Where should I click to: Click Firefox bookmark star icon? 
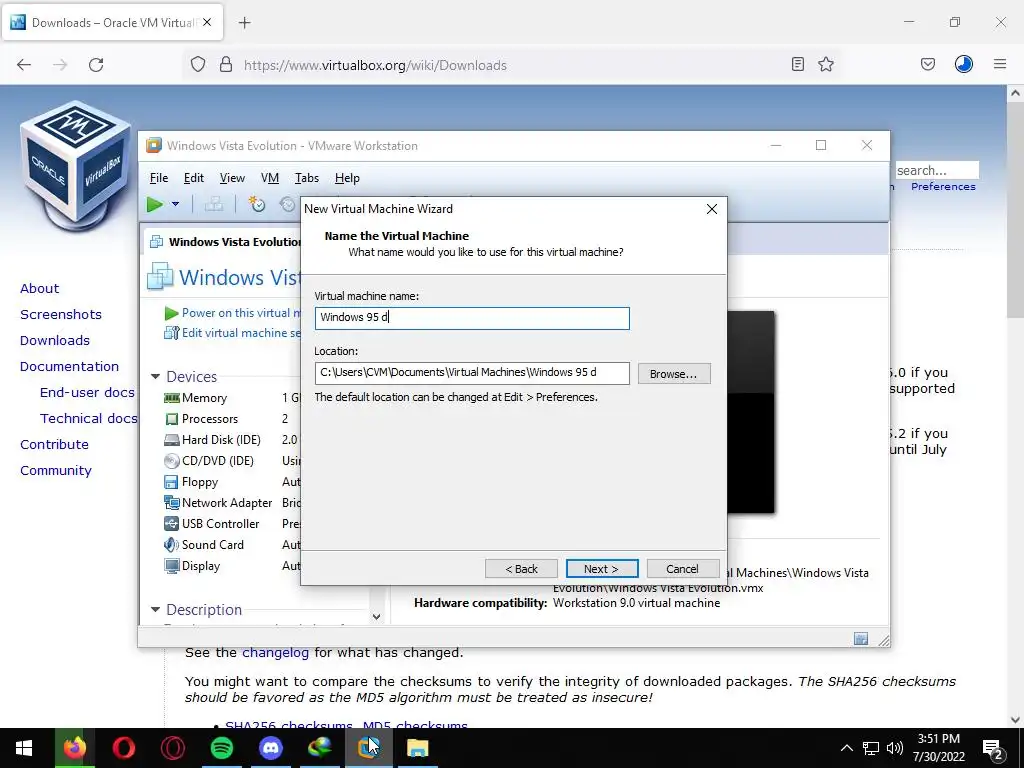click(826, 64)
